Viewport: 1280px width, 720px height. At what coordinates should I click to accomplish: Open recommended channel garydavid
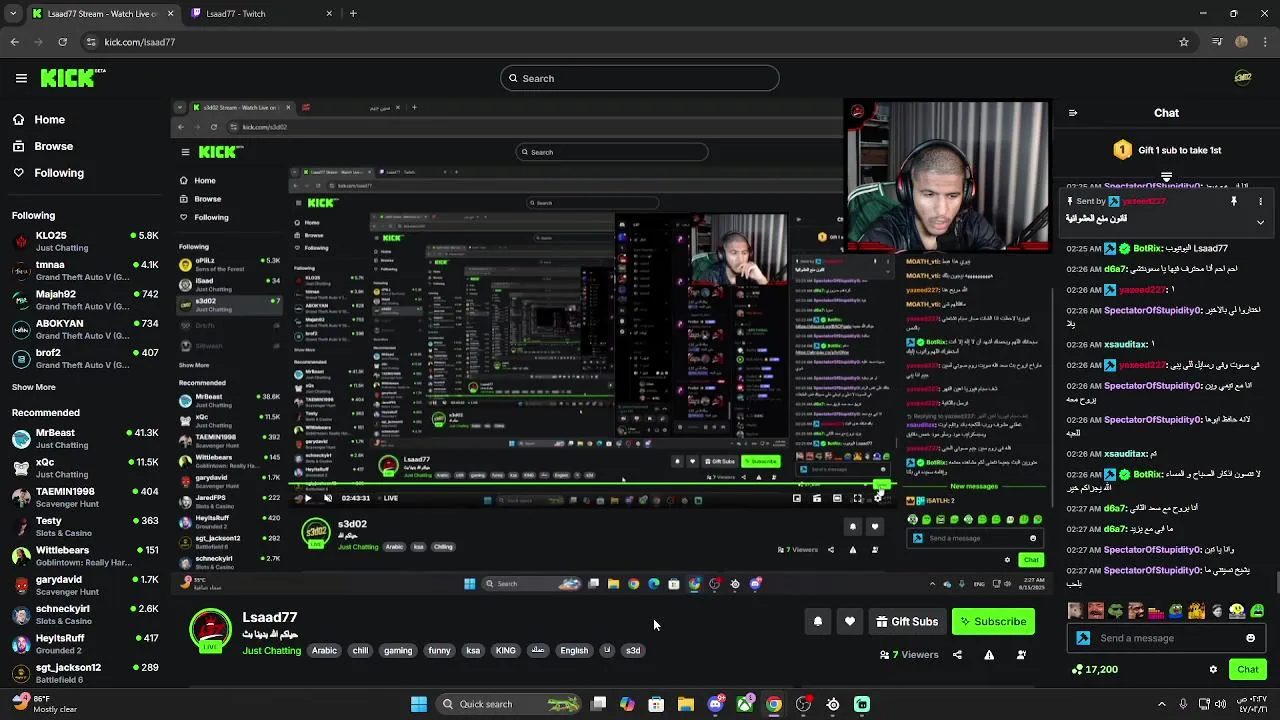pyautogui.click(x=85, y=585)
